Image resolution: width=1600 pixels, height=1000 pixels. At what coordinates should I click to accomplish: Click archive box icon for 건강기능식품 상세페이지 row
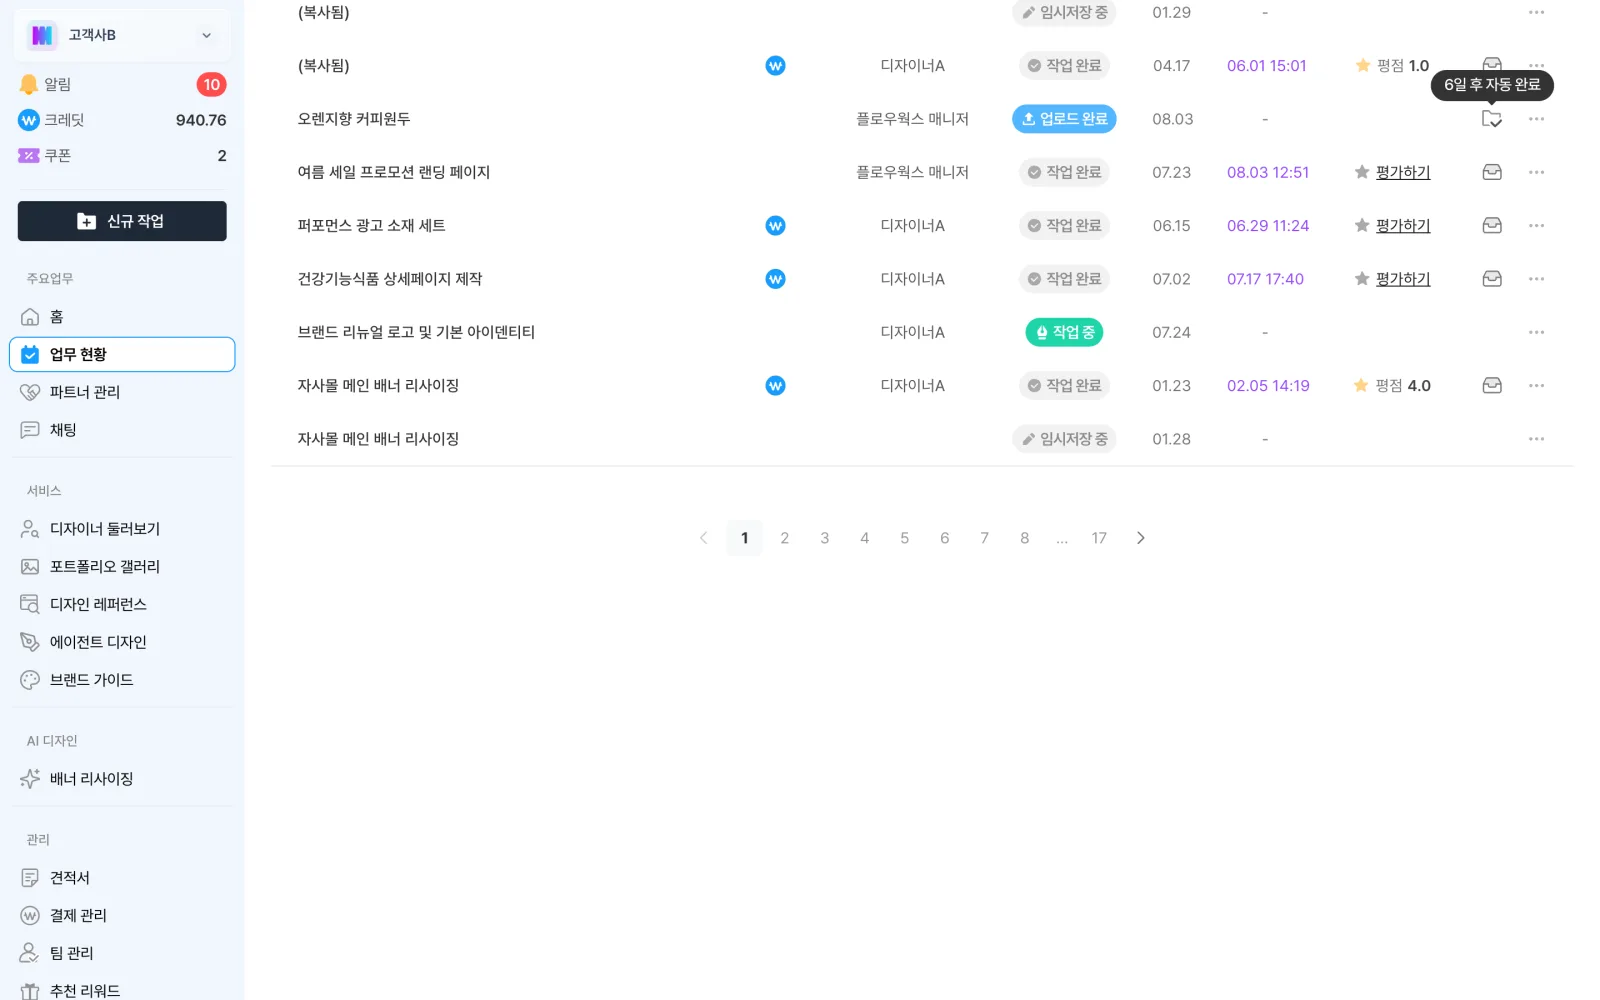click(1492, 279)
